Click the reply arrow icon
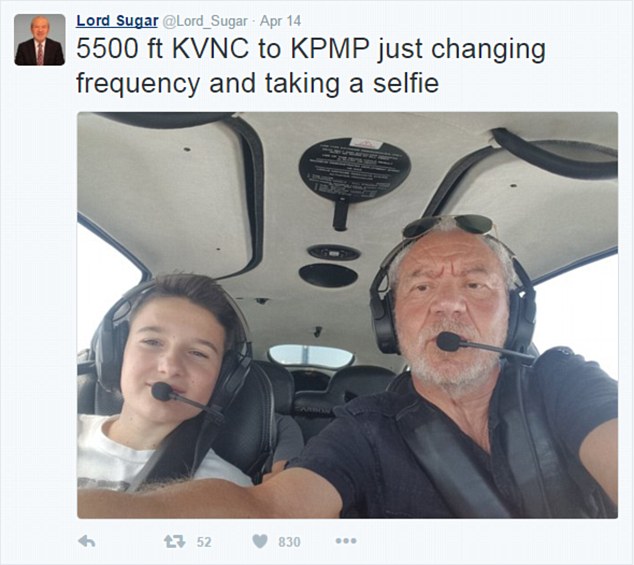The height and width of the screenshot is (565, 634). point(87,541)
